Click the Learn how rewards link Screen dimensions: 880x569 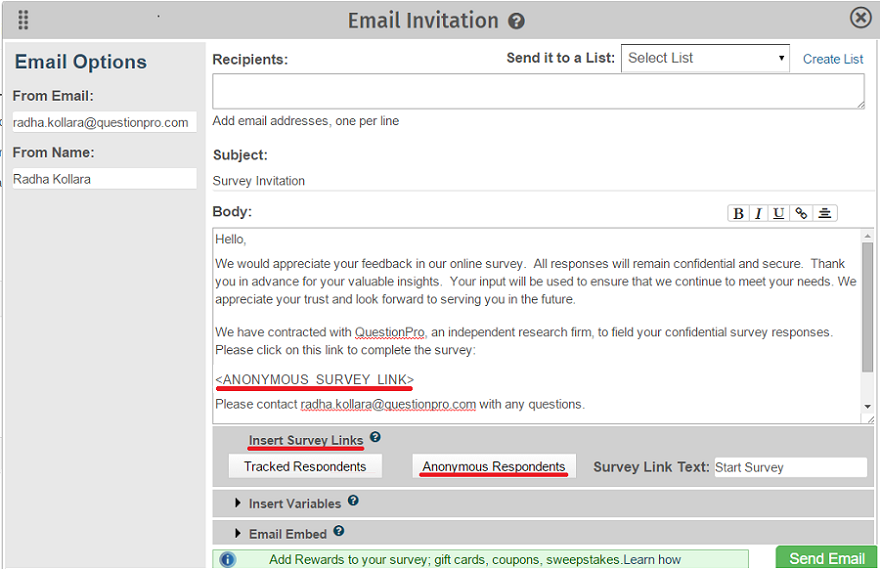pos(652,559)
